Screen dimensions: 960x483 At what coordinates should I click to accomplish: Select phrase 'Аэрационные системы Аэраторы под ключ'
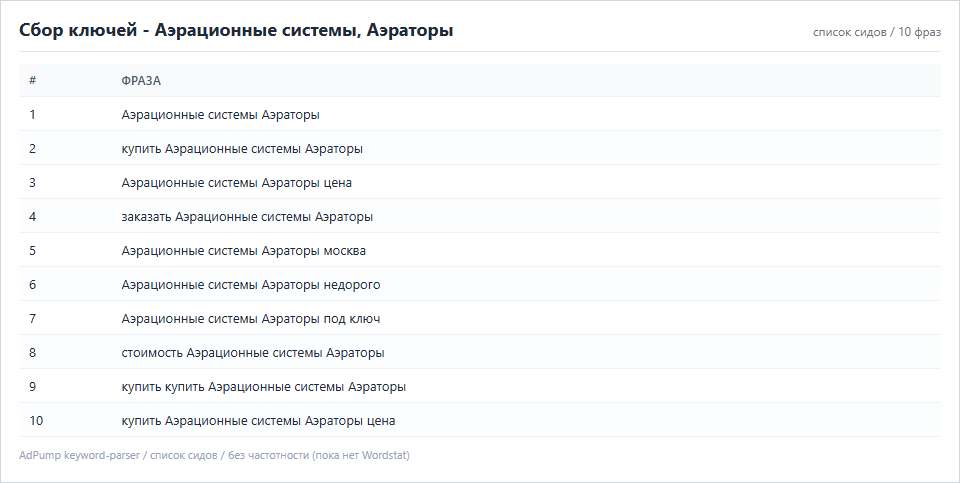[250, 319]
